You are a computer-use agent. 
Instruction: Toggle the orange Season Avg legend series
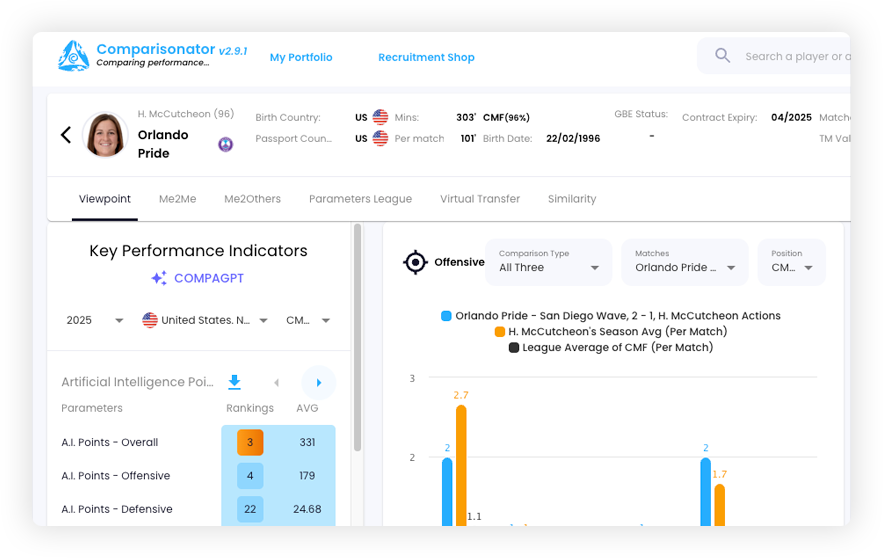tap(611, 332)
